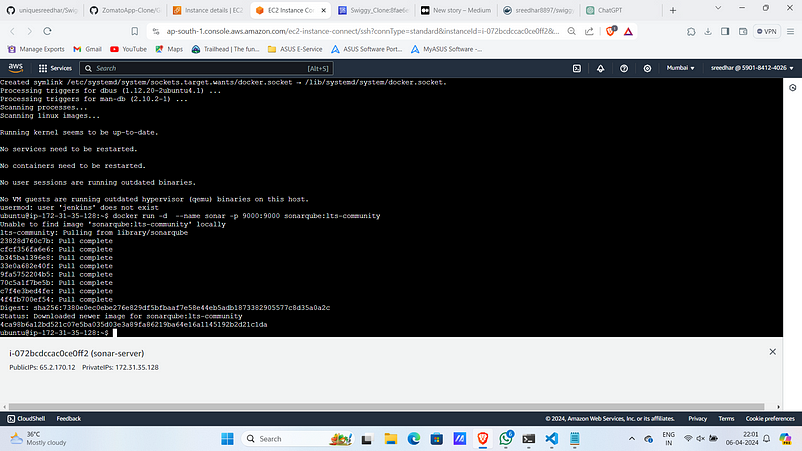Click the address bar URL
The width and height of the screenshot is (802, 451).
[x=363, y=31]
